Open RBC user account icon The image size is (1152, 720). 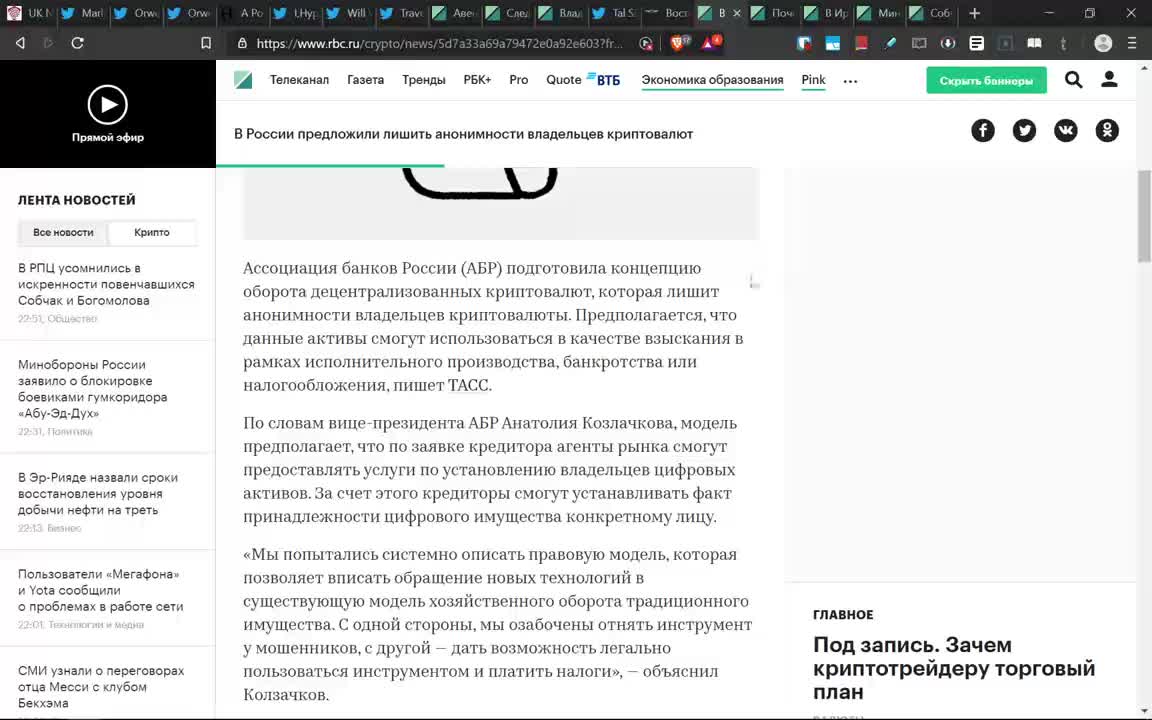click(x=1109, y=79)
